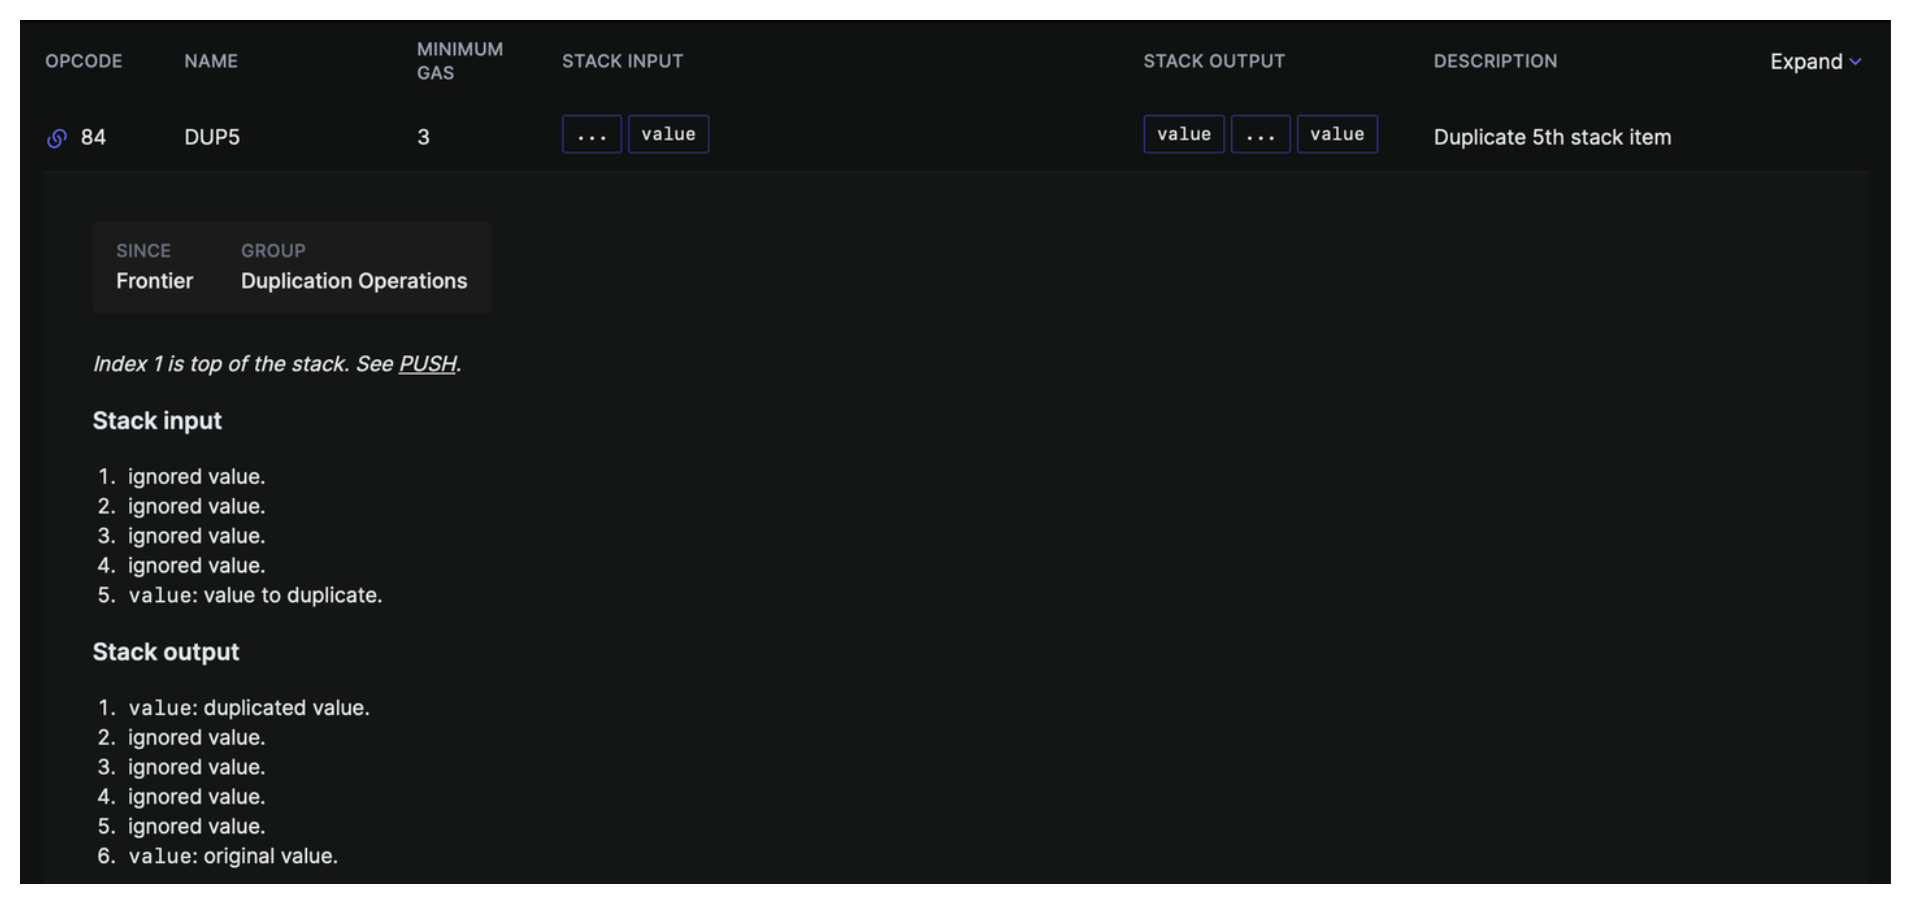Image resolution: width=1910 pixels, height=904 pixels.
Task: Open the PUSH link
Action: click(427, 364)
